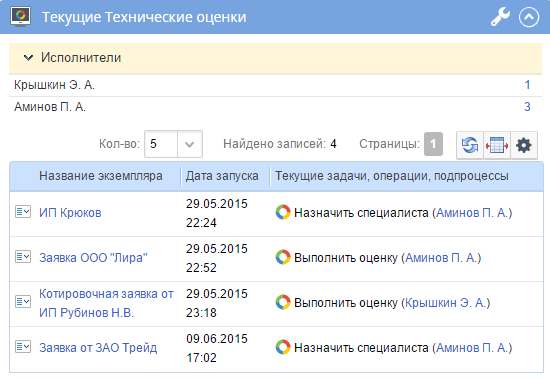Viewport: 550px width, 379px height.
Task: Sort by the Дата запуска column header
Action: (222, 176)
